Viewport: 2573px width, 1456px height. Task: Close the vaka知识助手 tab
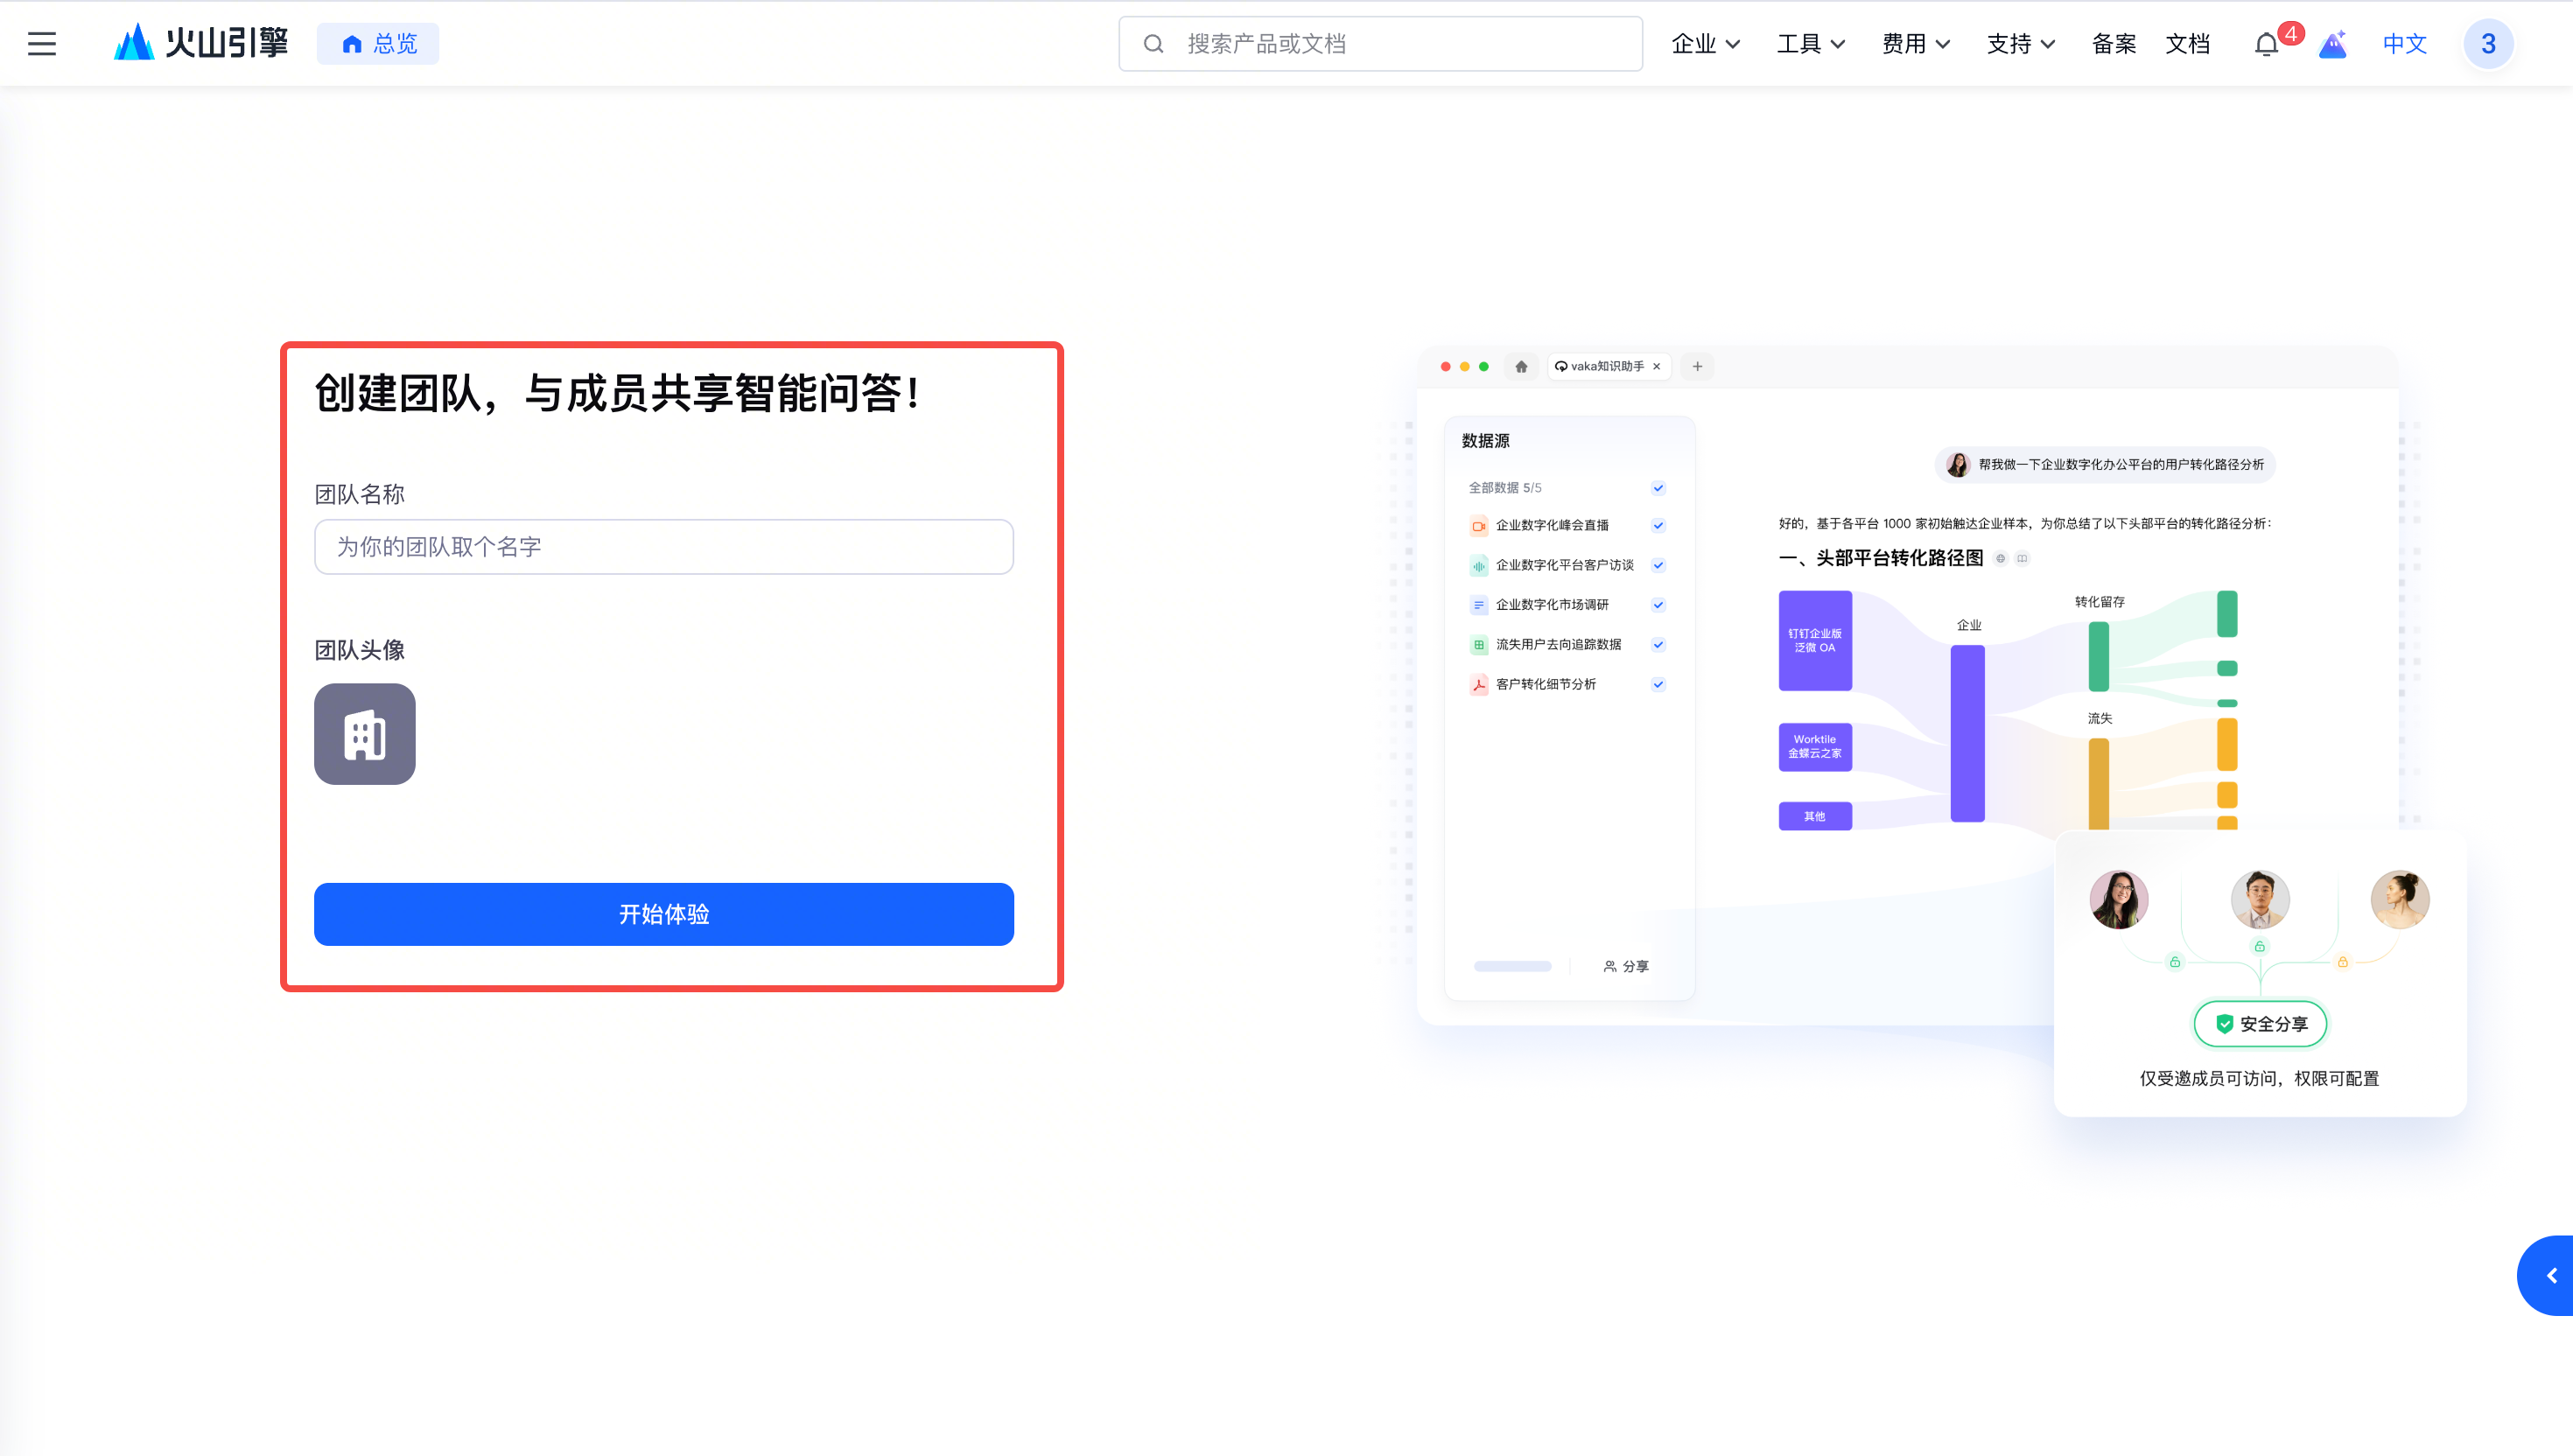1657,366
